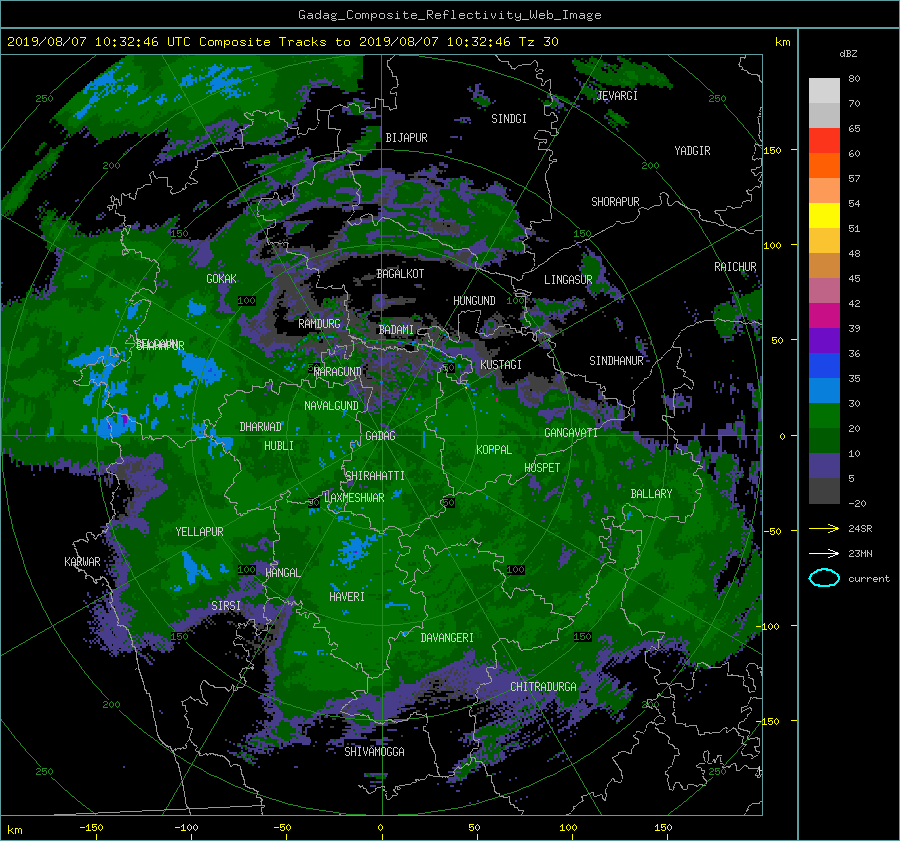
Task: Click the RAICHUR city label
Action: [x=735, y=267]
